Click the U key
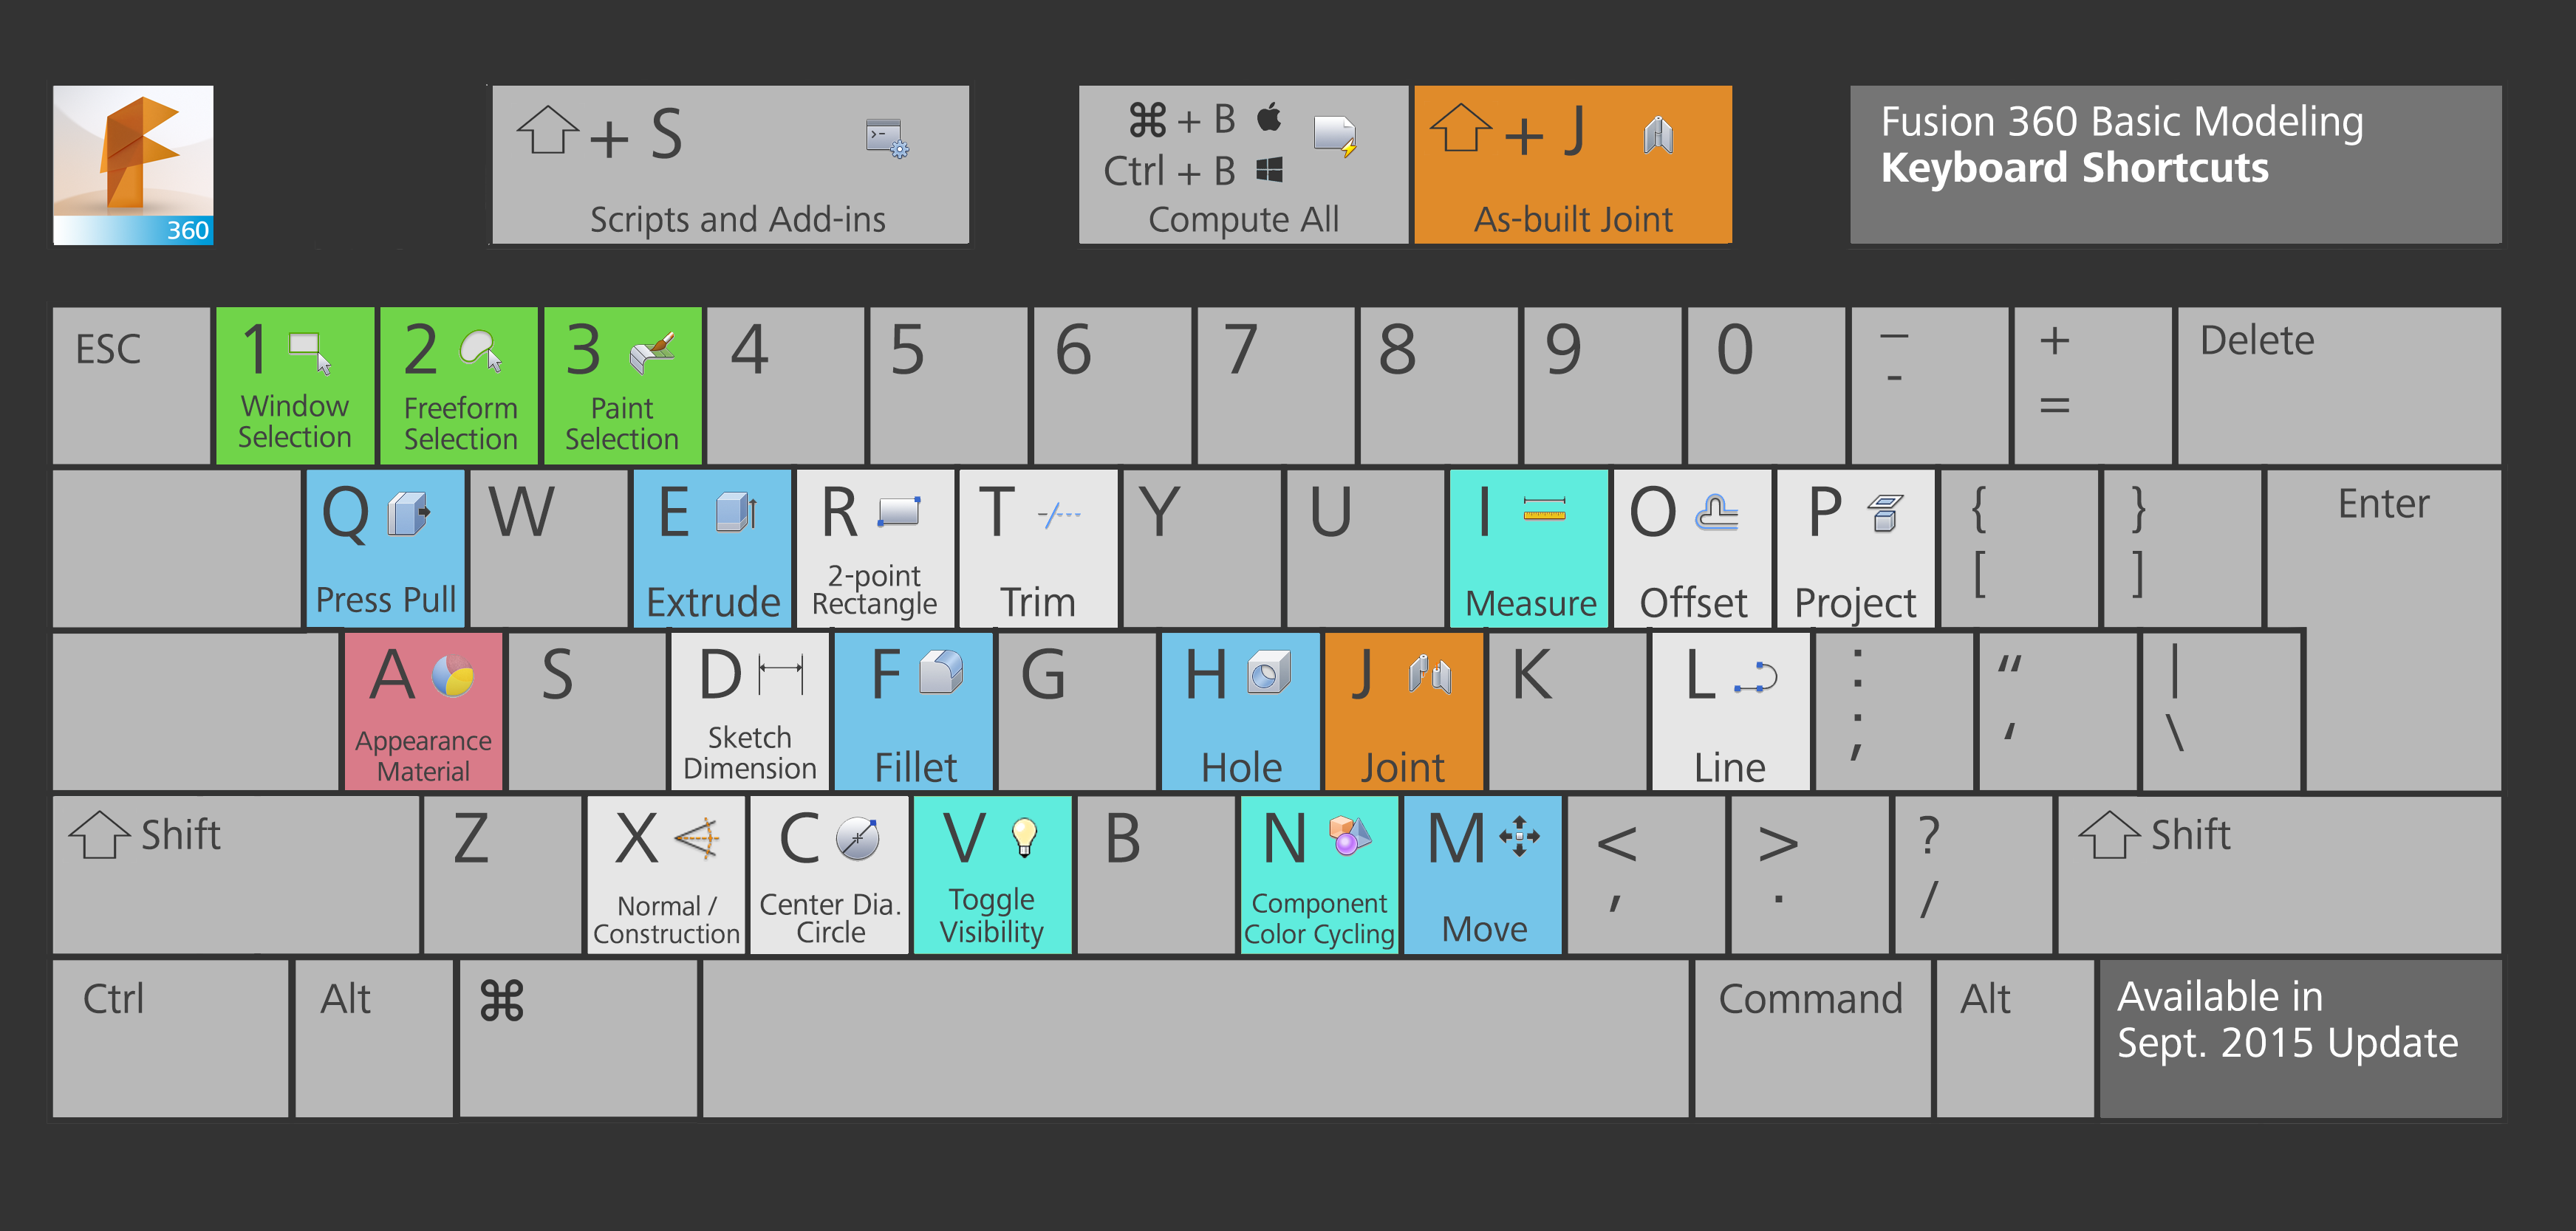Image resolution: width=2576 pixels, height=1231 pixels. [x=1366, y=548]
